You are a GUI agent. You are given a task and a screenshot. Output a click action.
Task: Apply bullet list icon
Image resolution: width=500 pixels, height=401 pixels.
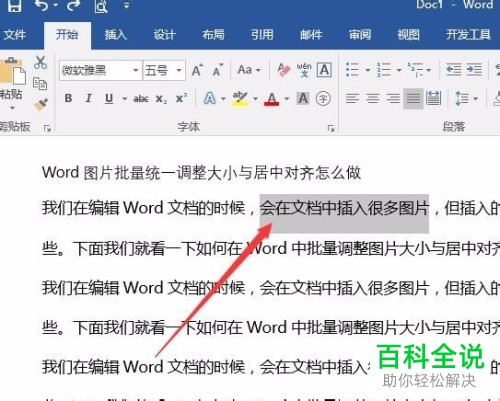tap(352, 70)
